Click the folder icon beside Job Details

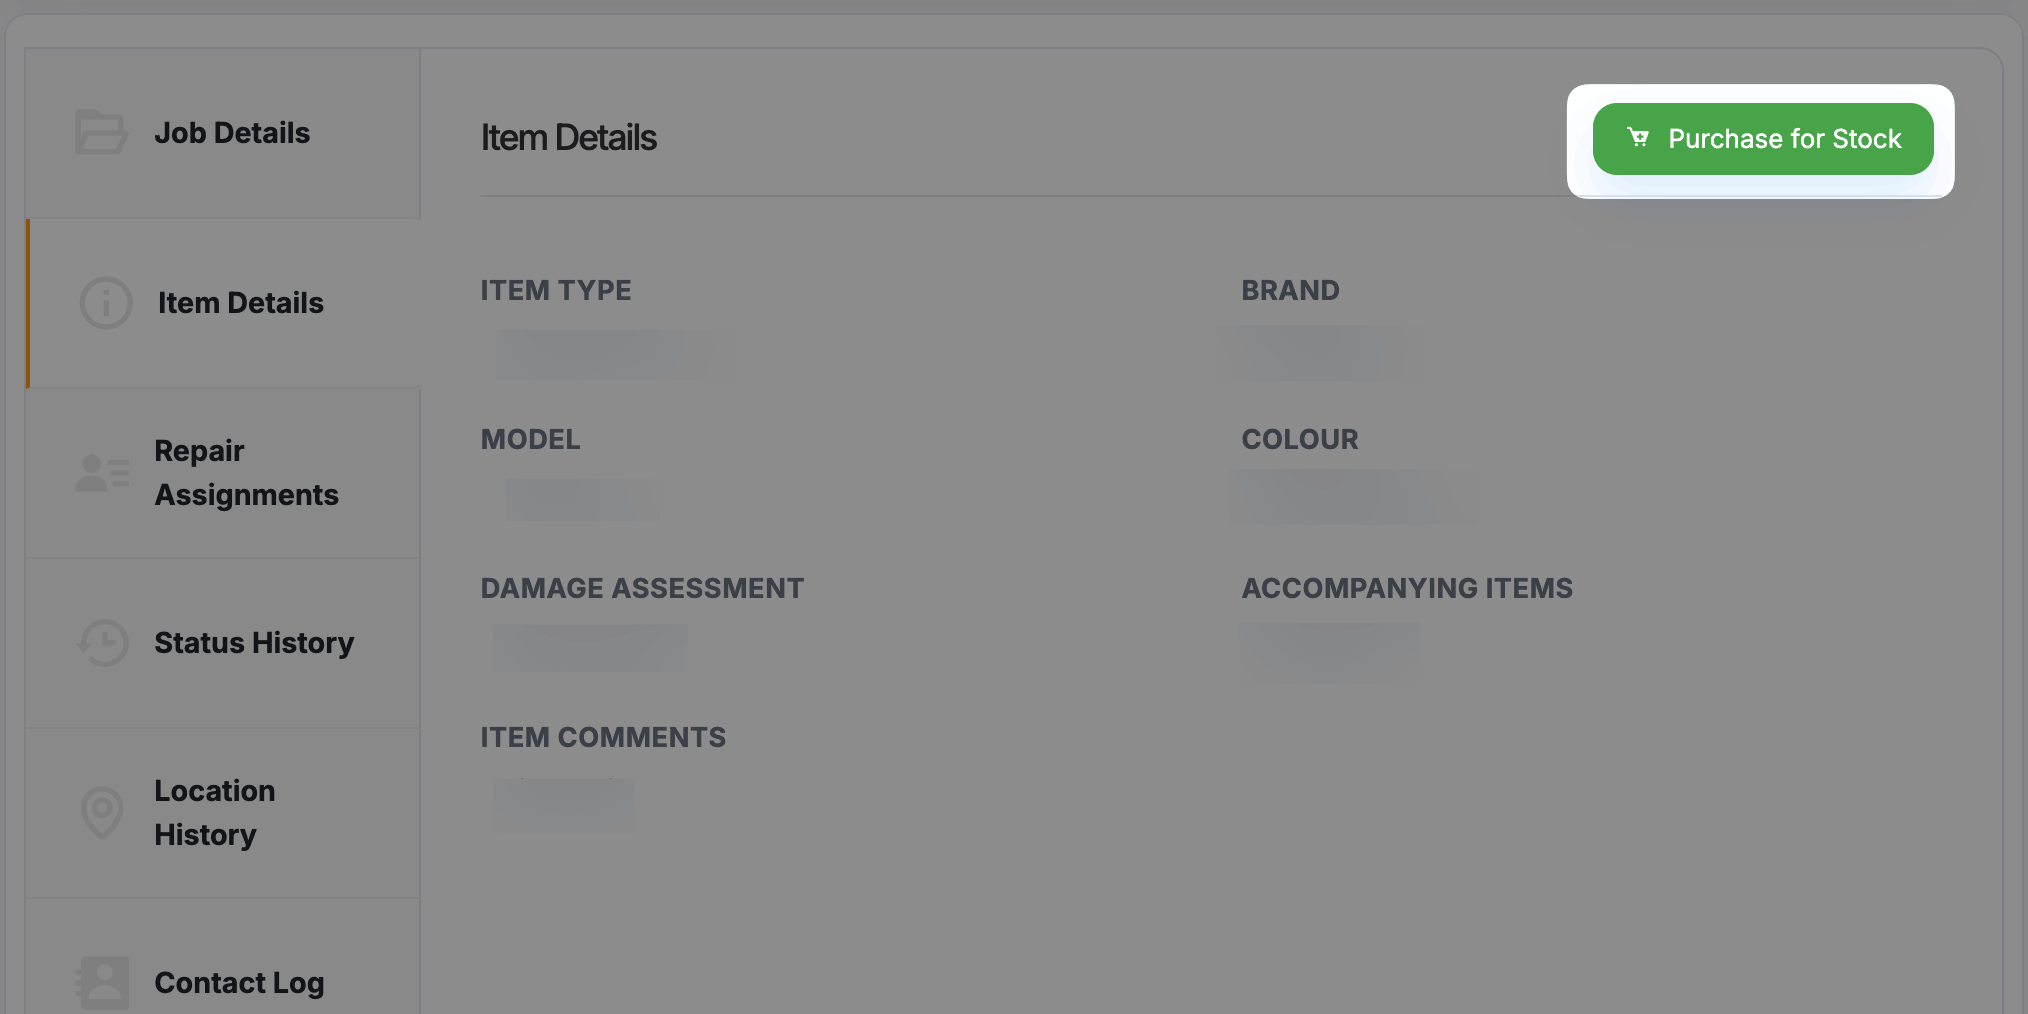click(x=101, y=132)
